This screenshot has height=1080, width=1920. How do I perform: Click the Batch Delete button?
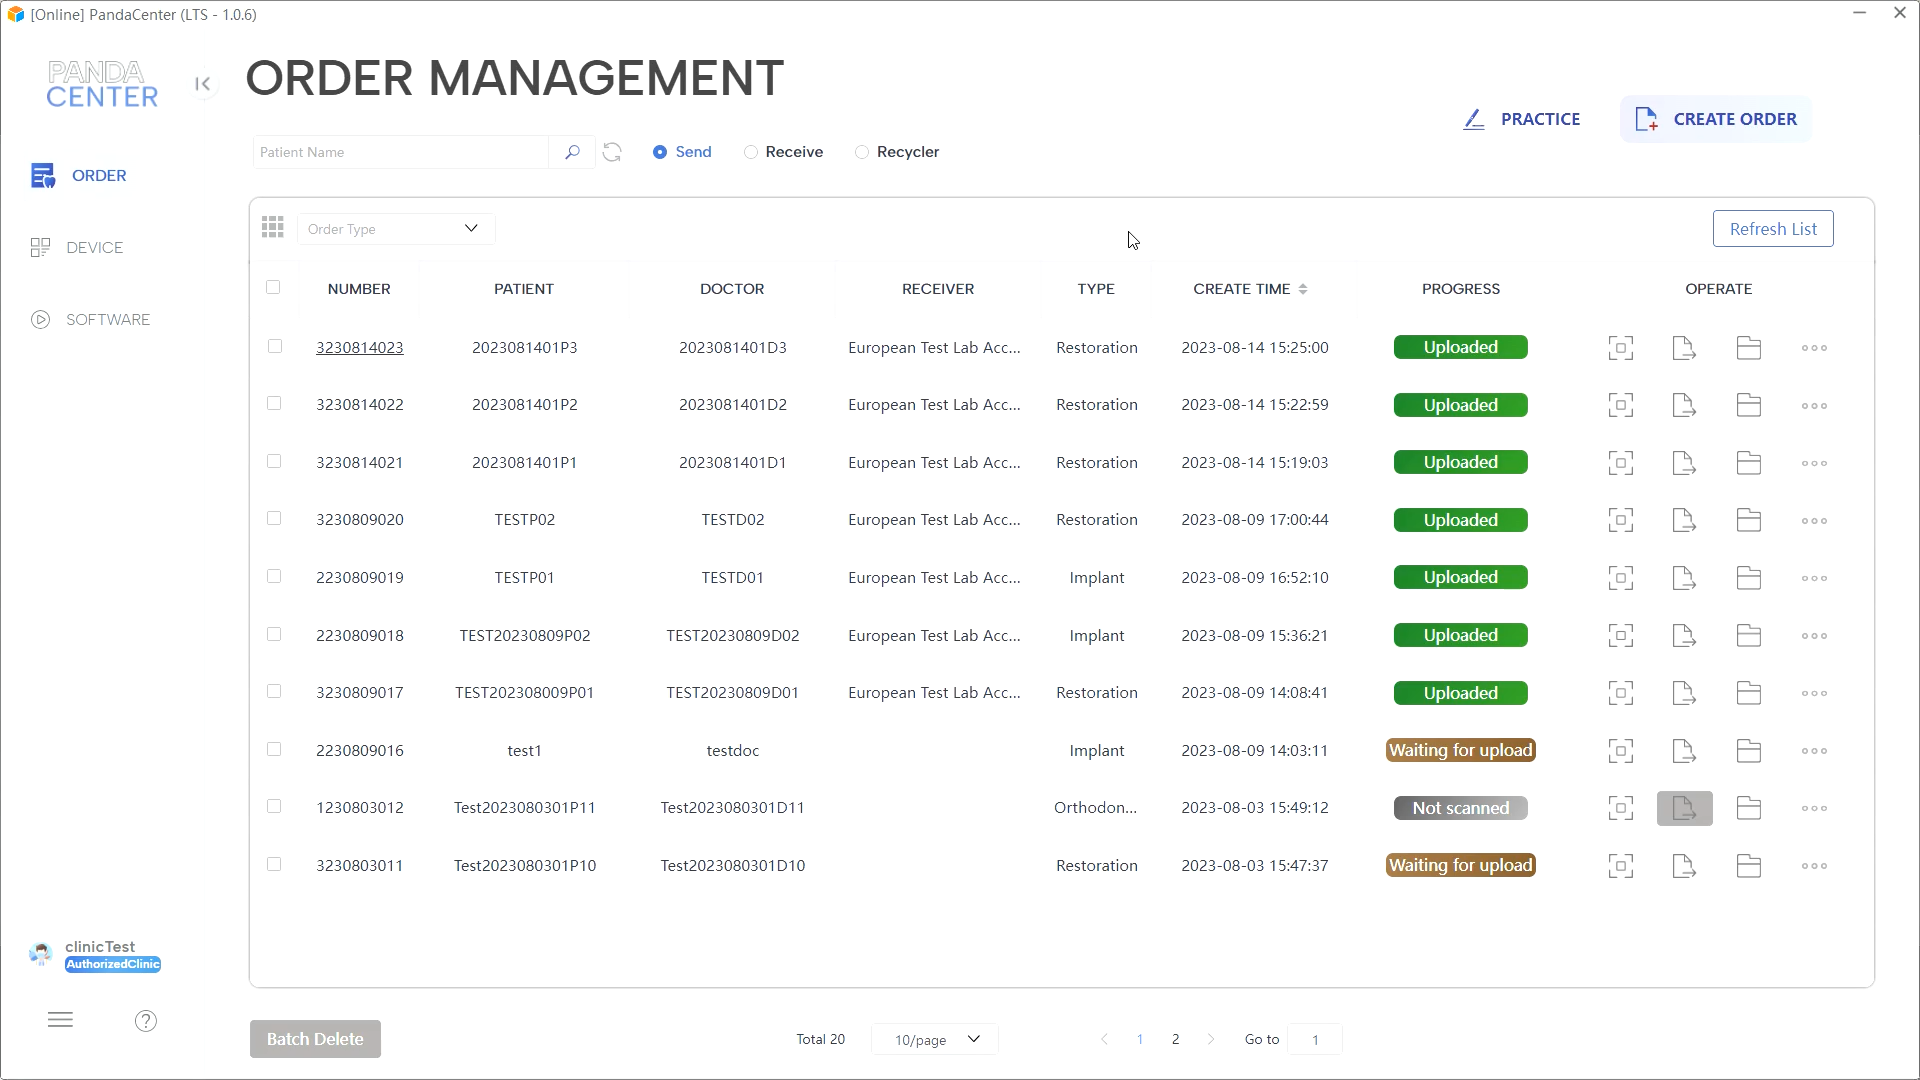click(315, 1039)
